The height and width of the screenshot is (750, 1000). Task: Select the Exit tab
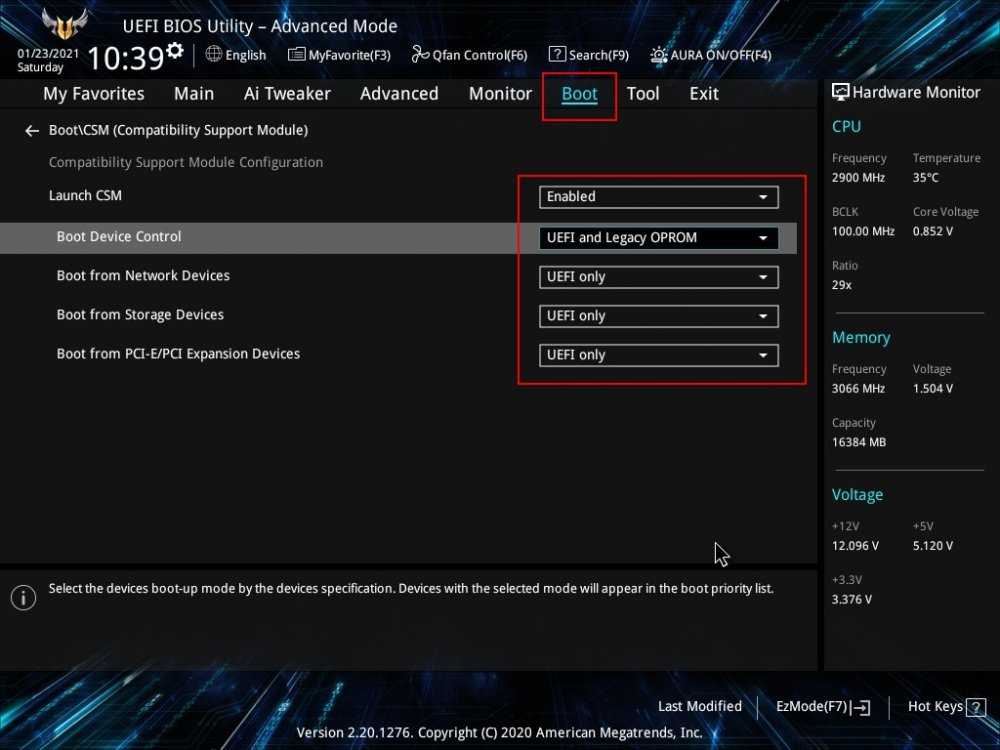pyautogui.click(x=703, y=94)
